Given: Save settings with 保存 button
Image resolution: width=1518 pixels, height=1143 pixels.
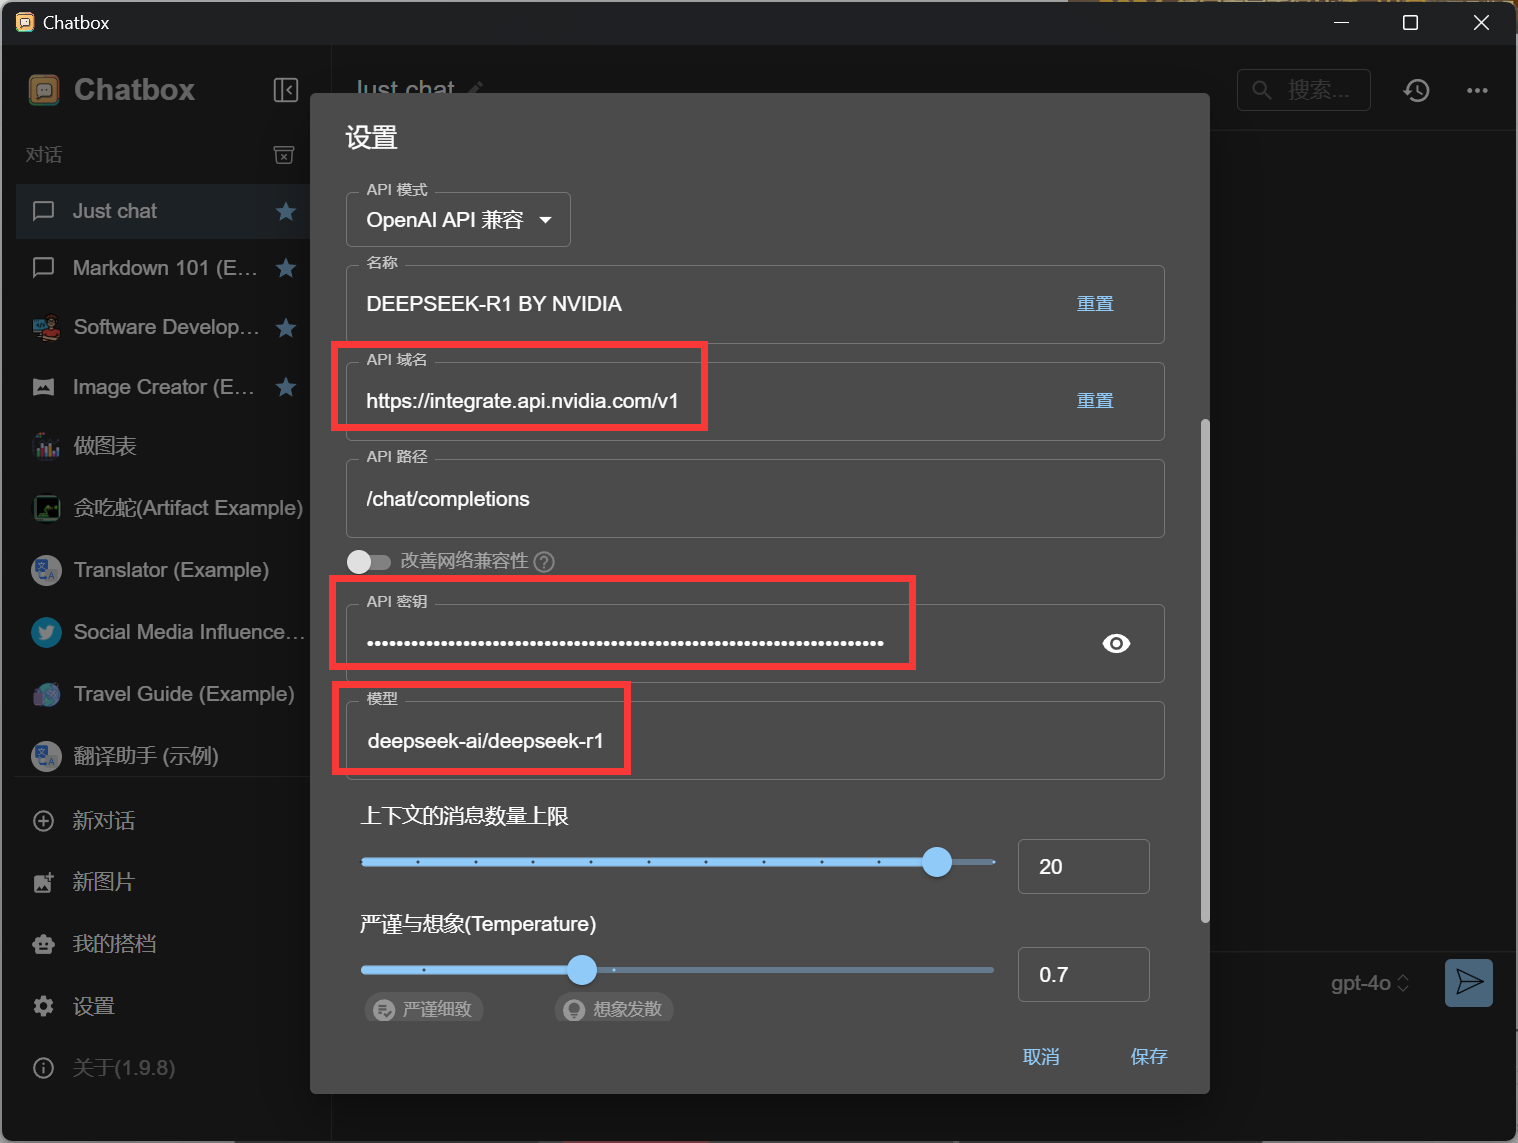Looking at the screenshot, I should click(1148, 1056).
